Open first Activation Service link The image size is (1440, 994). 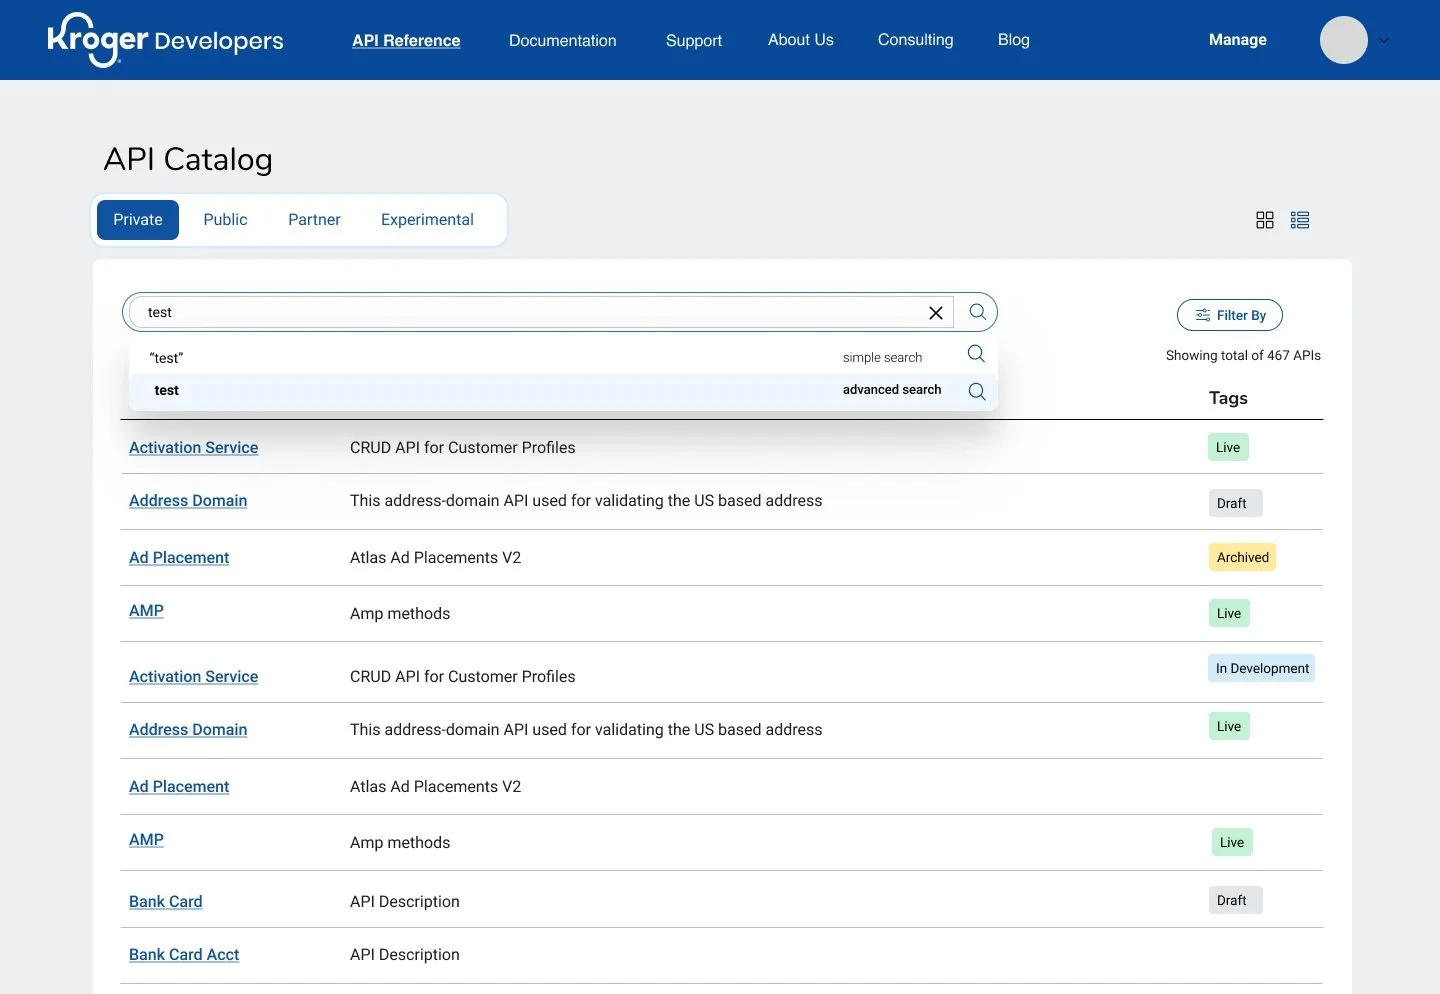coord(193,448)
